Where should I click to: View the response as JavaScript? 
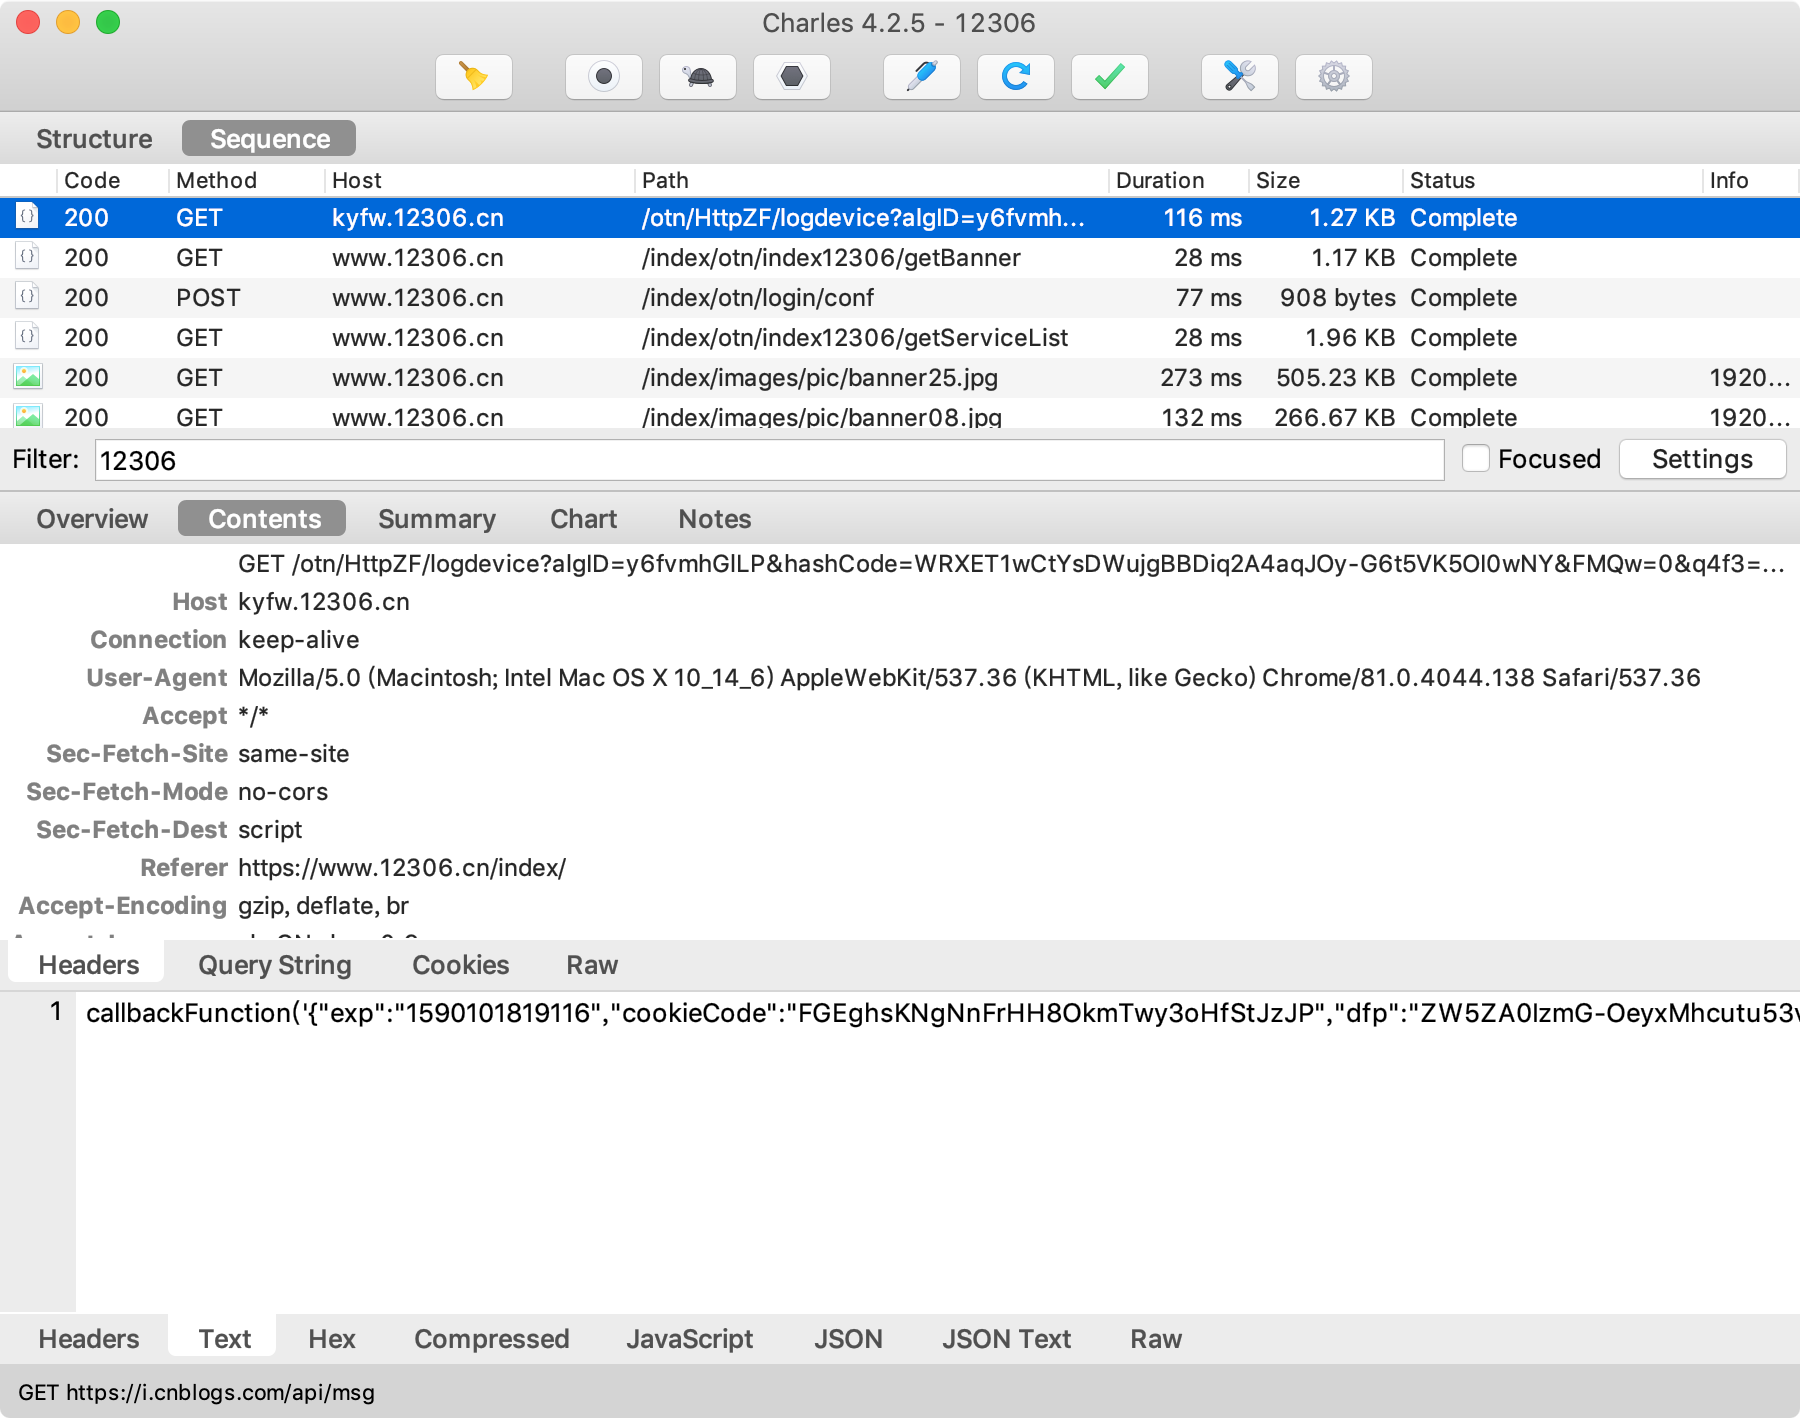click(689, 1339)
